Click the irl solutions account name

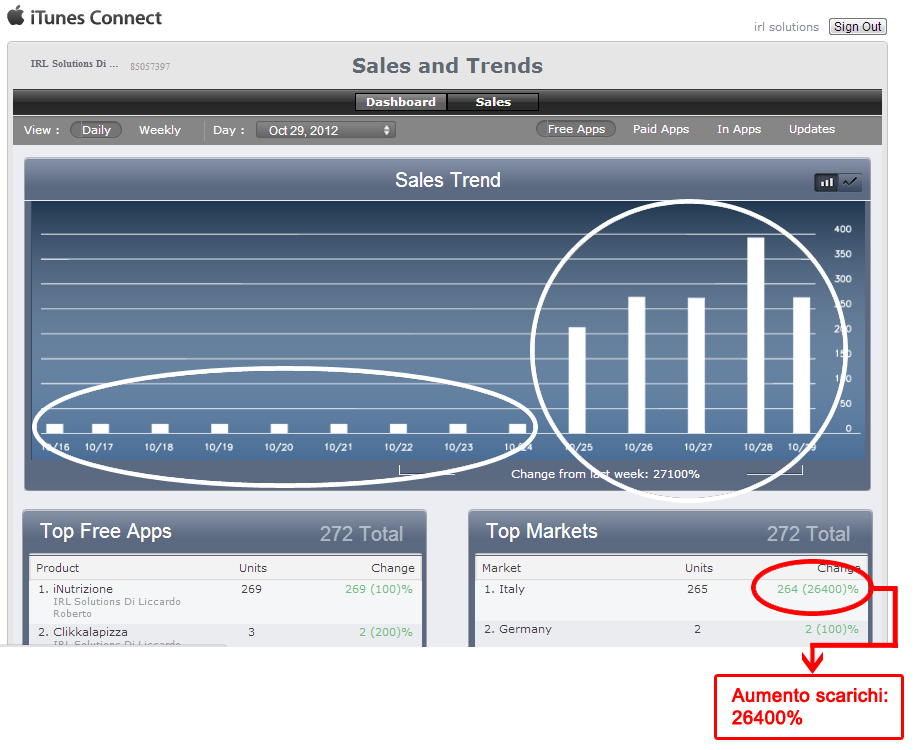pos(786,27)
